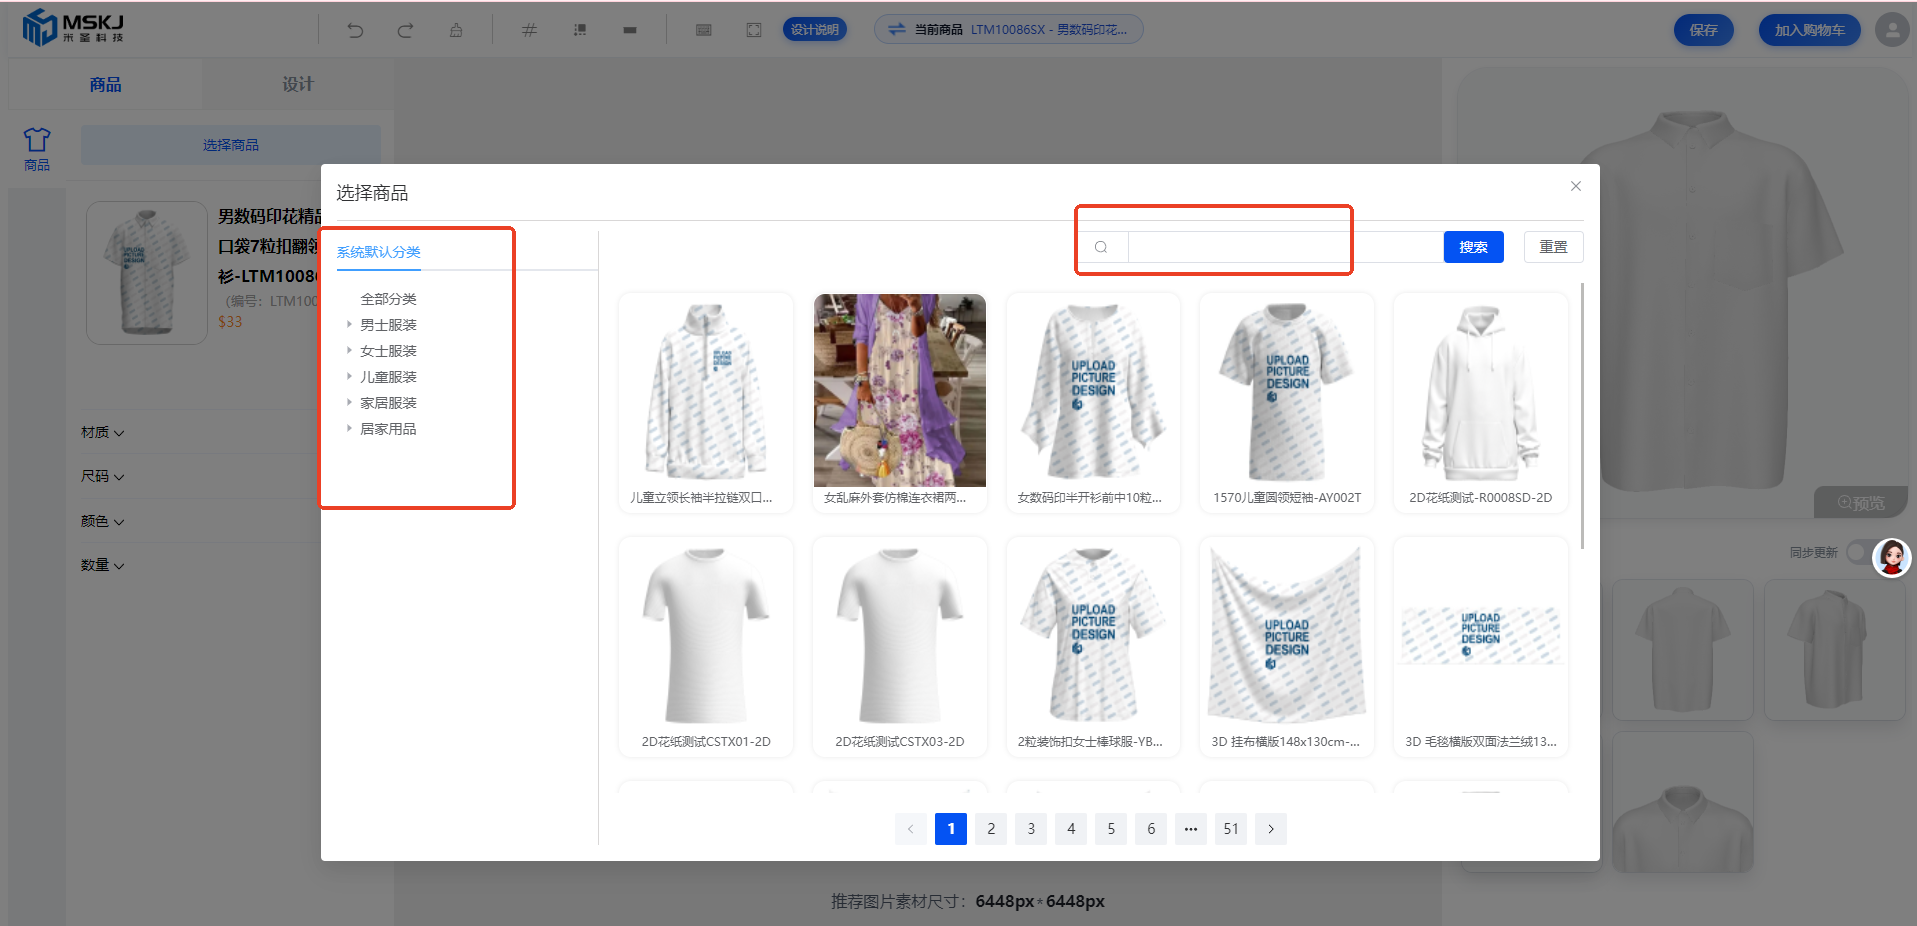
Task: Select 全部分类 in category tree
Action: [388, 299]
